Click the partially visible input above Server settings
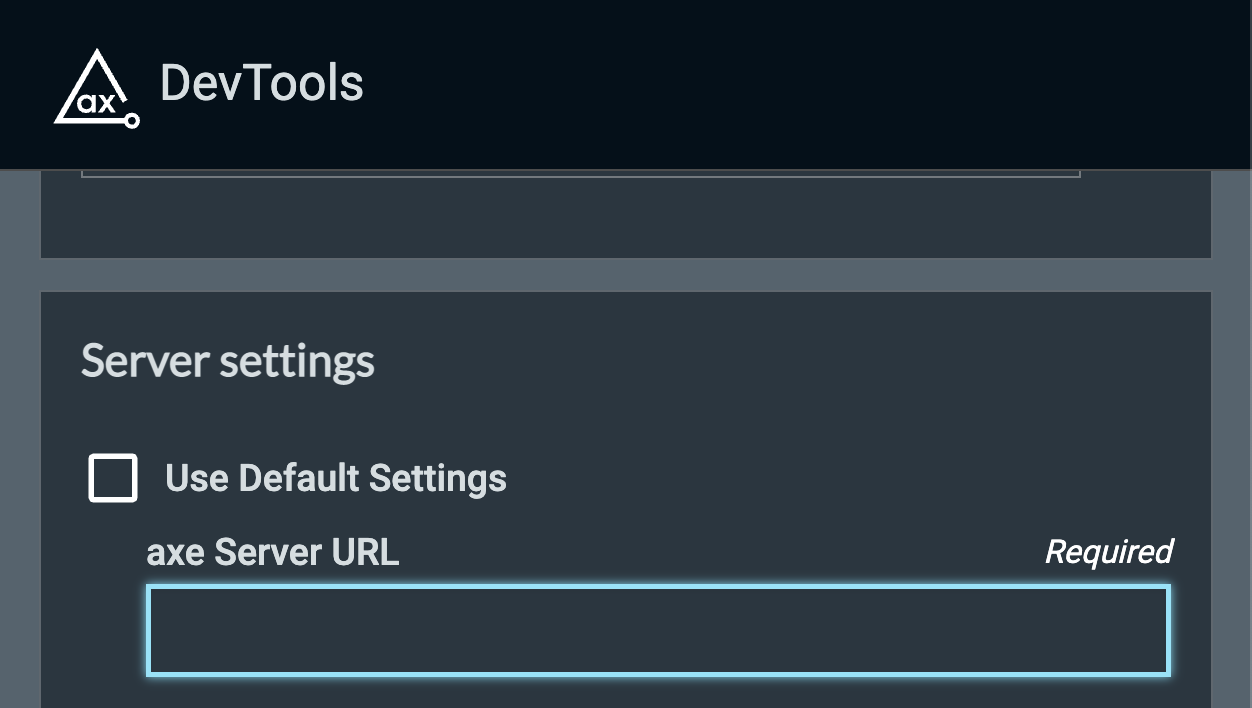The width and height of the screenshot is (1252, 708). pos(580,173)
